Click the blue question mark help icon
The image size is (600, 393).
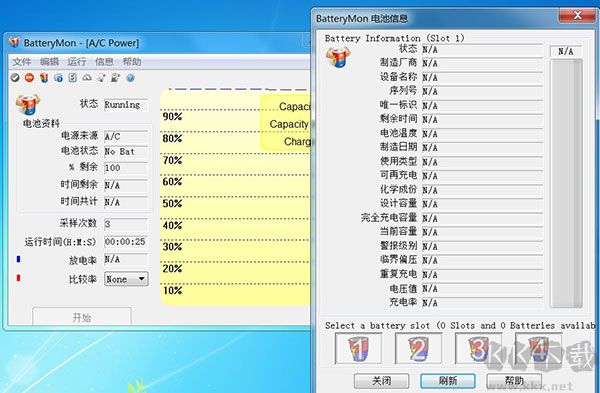pyautogui.click(x=130, y=78)
